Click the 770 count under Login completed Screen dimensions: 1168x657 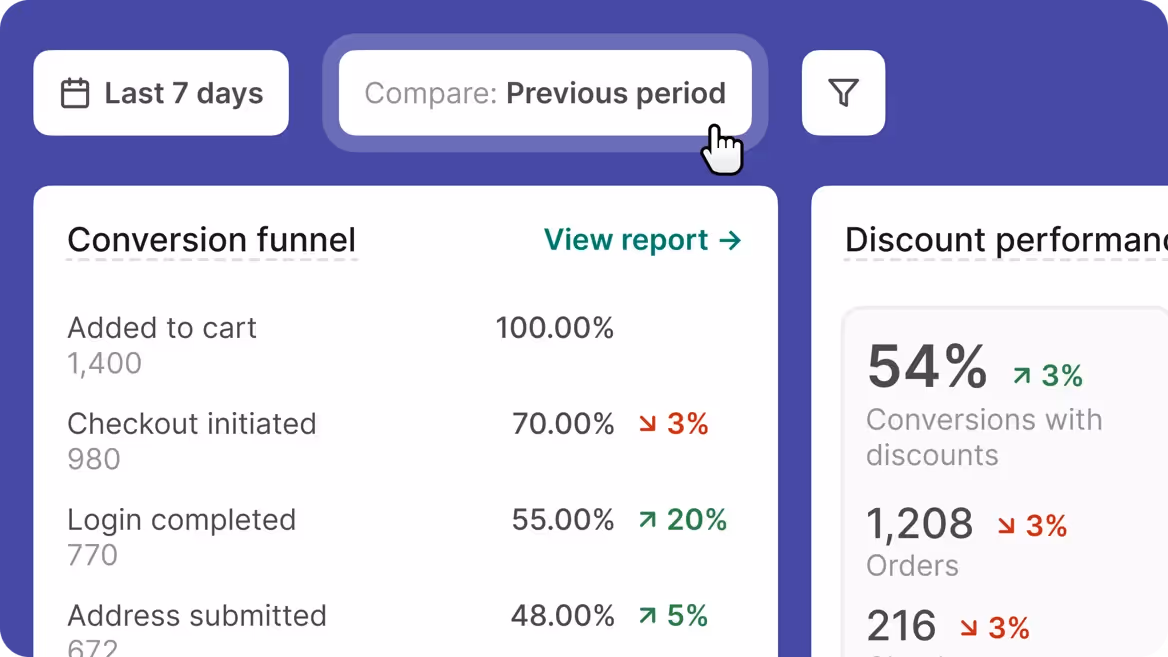pyautogui.click(x=92, y=556)
